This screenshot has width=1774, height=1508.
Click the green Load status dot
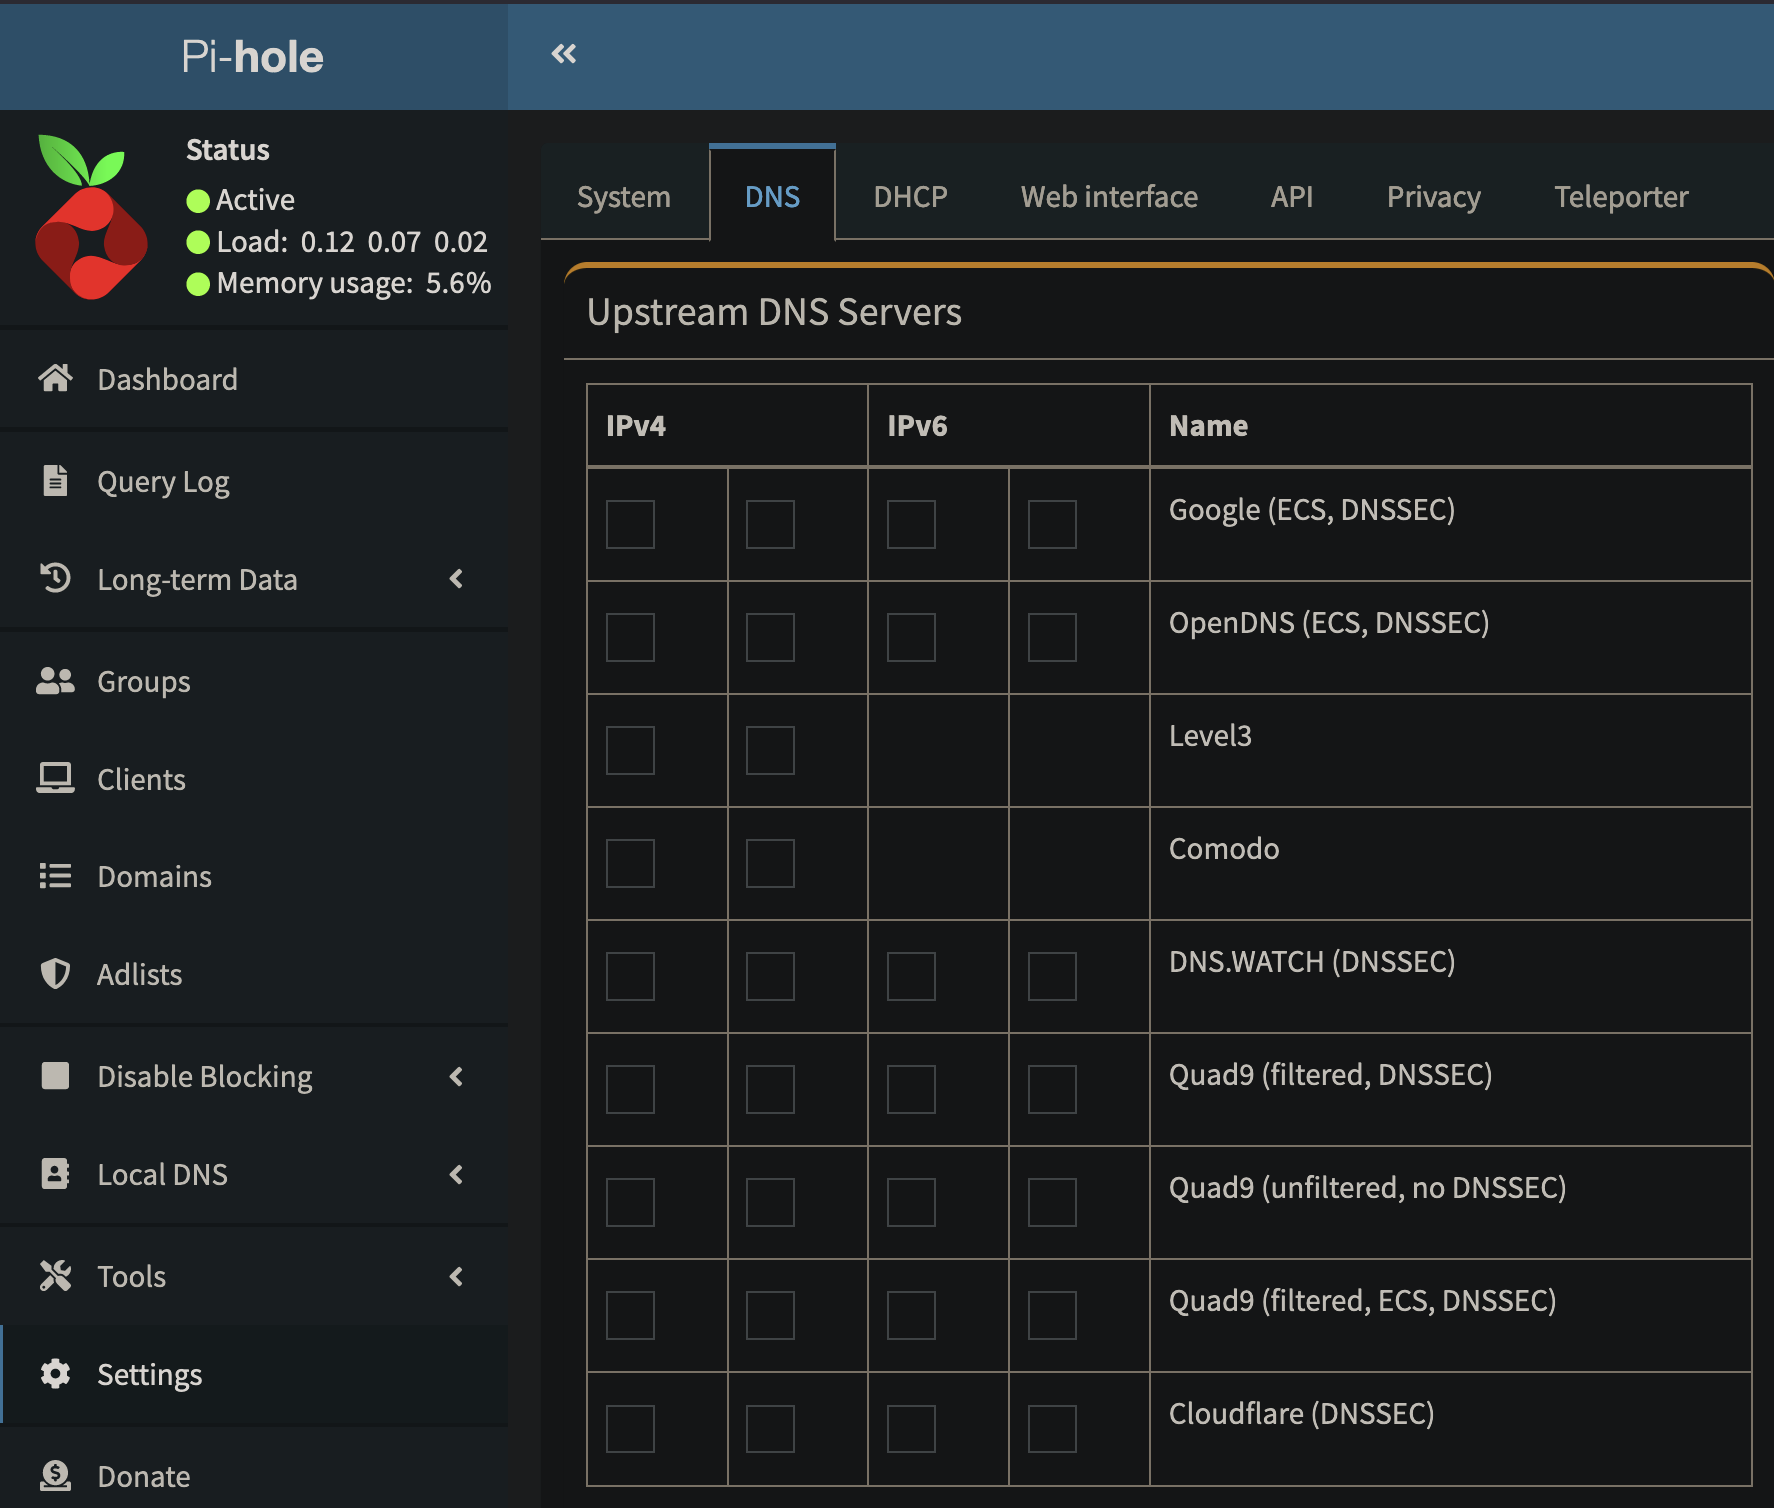(x=198, y=242)
